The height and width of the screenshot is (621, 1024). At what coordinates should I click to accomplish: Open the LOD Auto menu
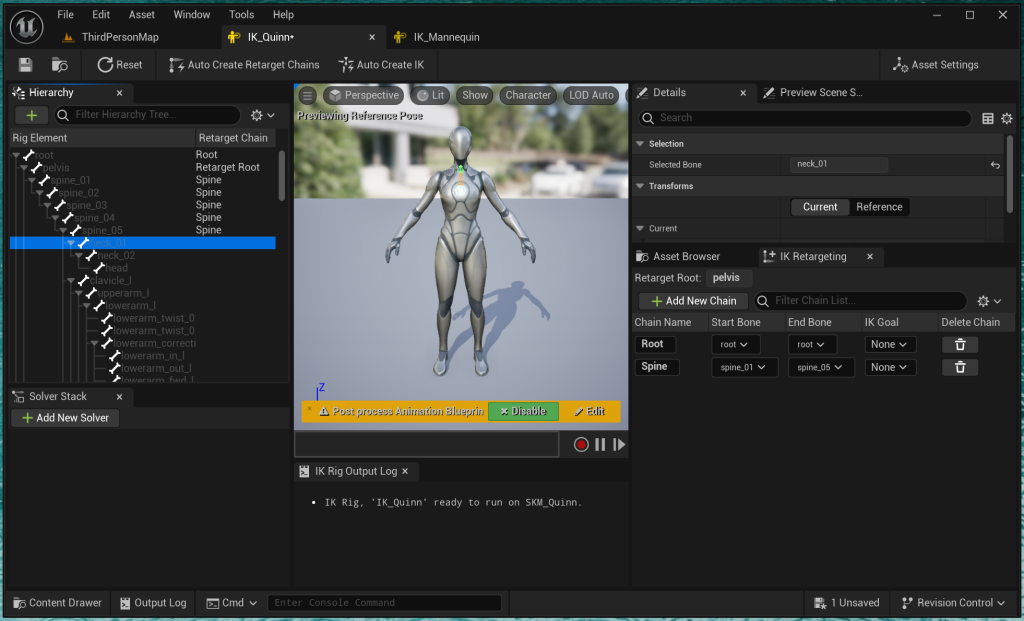(591, 95)
